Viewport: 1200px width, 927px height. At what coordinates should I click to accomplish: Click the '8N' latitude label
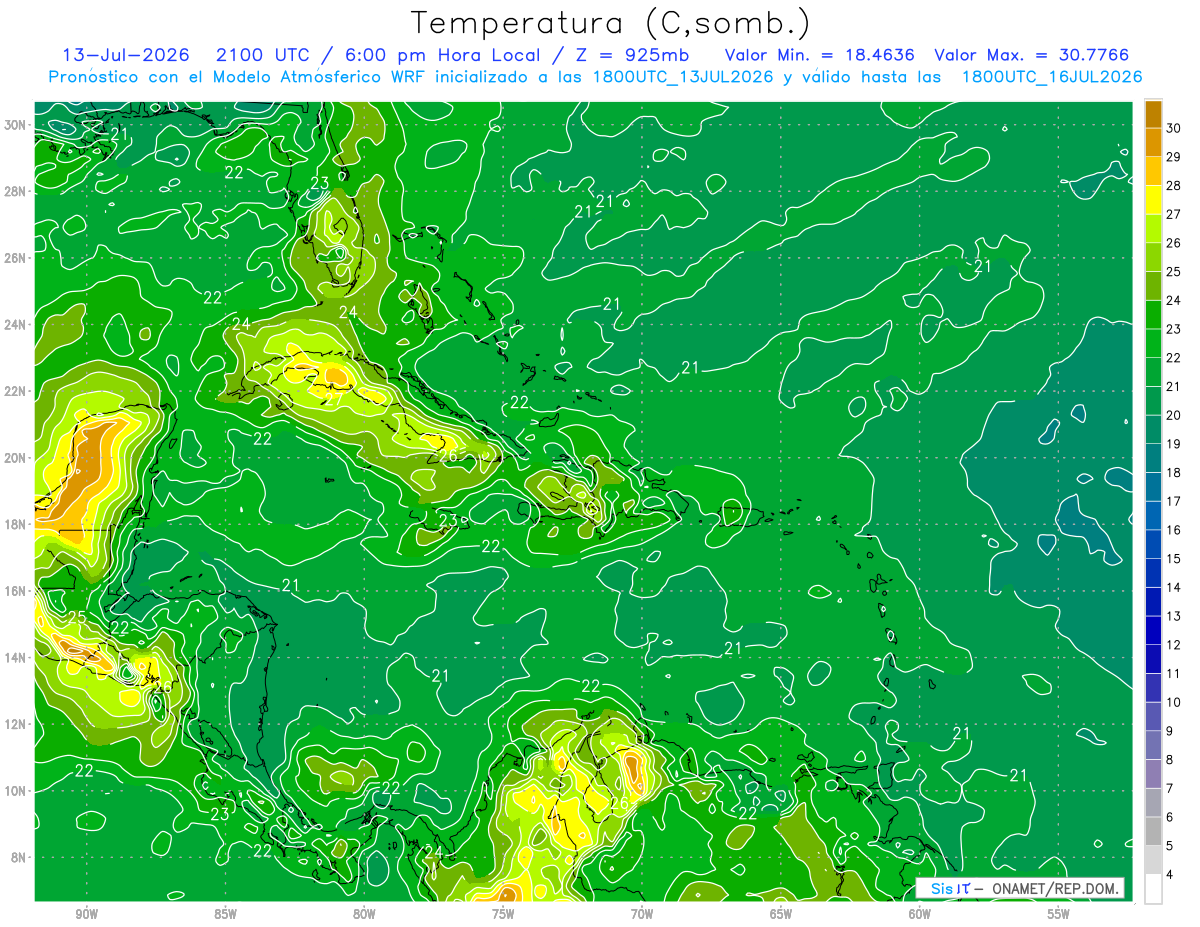[19, 858]
